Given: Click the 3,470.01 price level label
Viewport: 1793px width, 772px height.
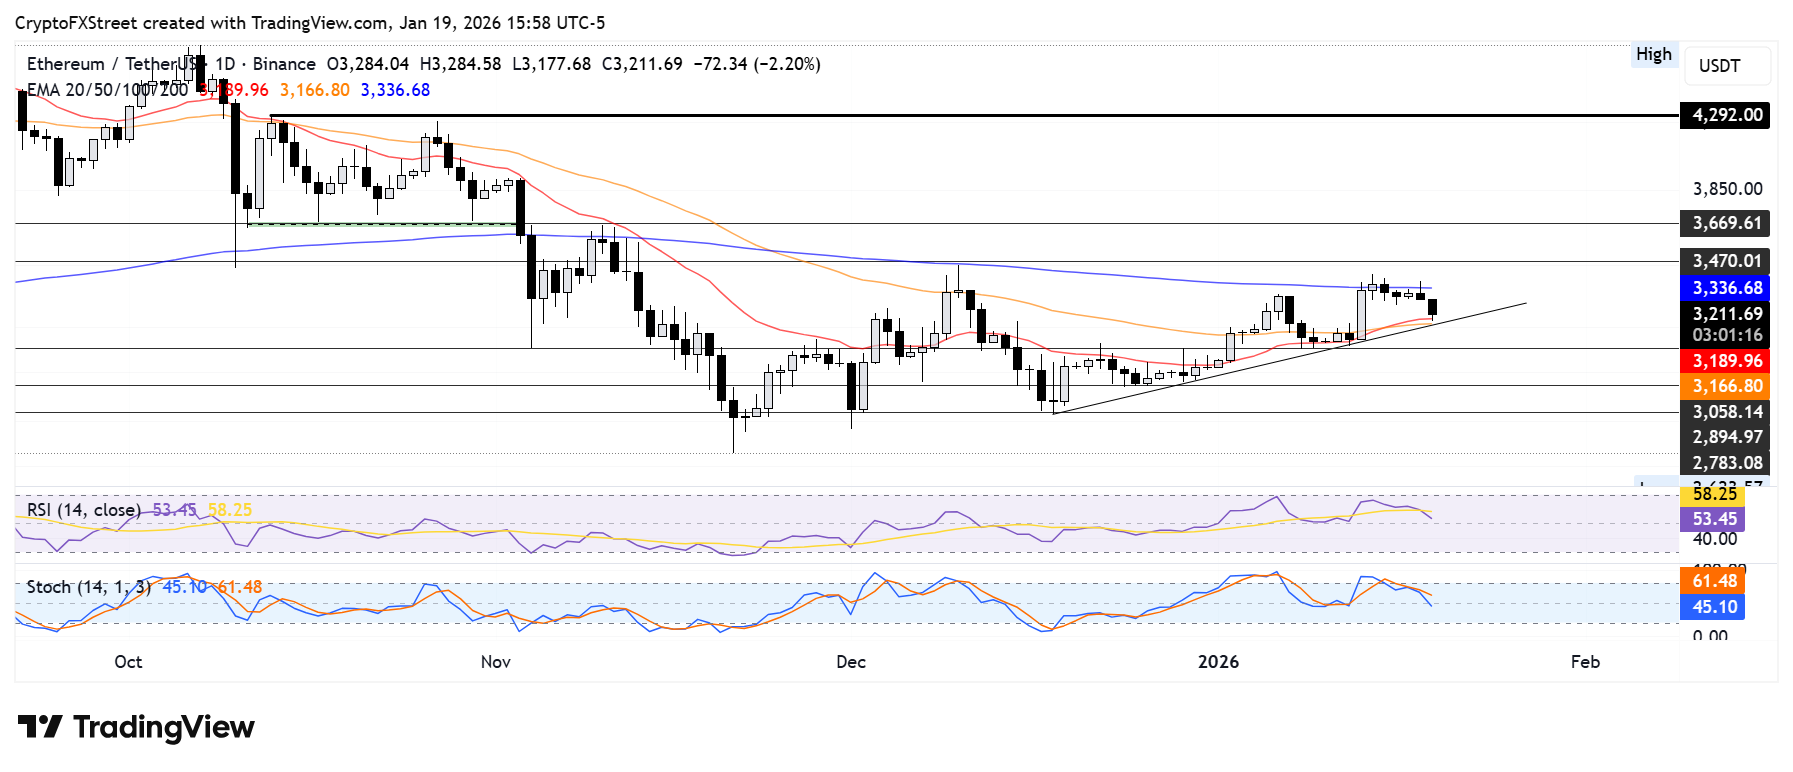Looking at the screenshot, I should coord(1726,261).
